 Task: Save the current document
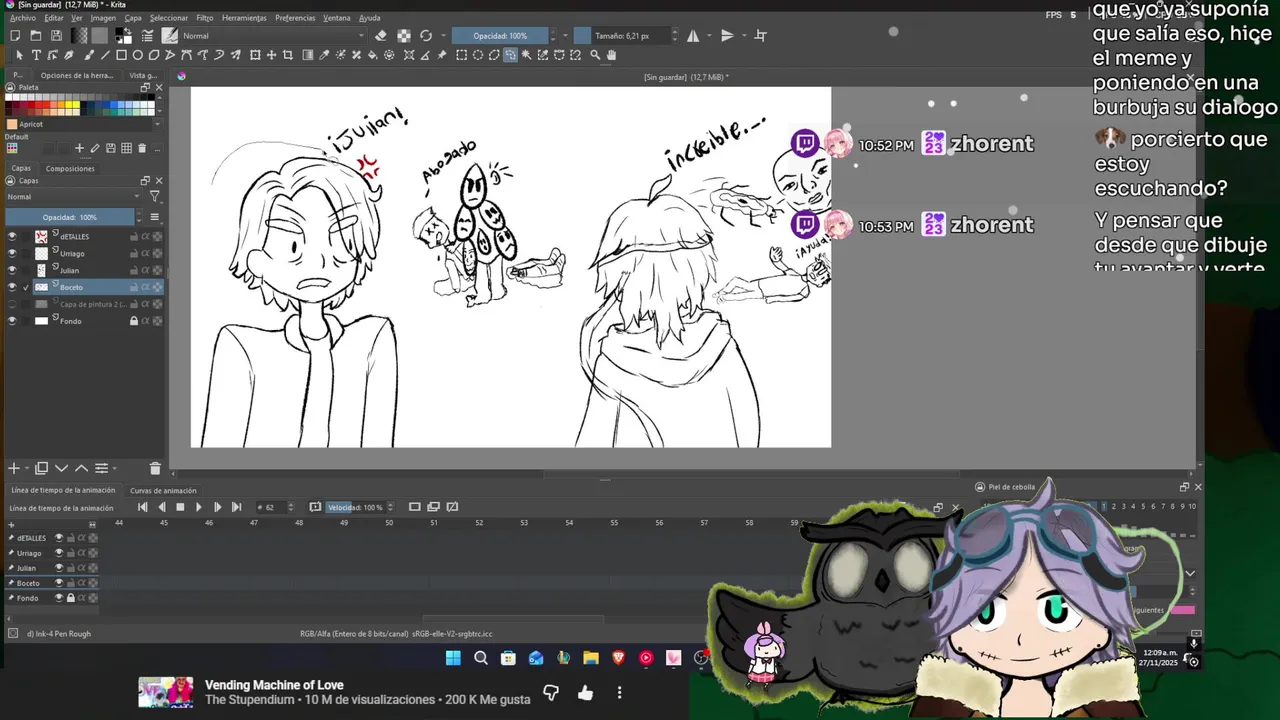(x=56, y=35)
